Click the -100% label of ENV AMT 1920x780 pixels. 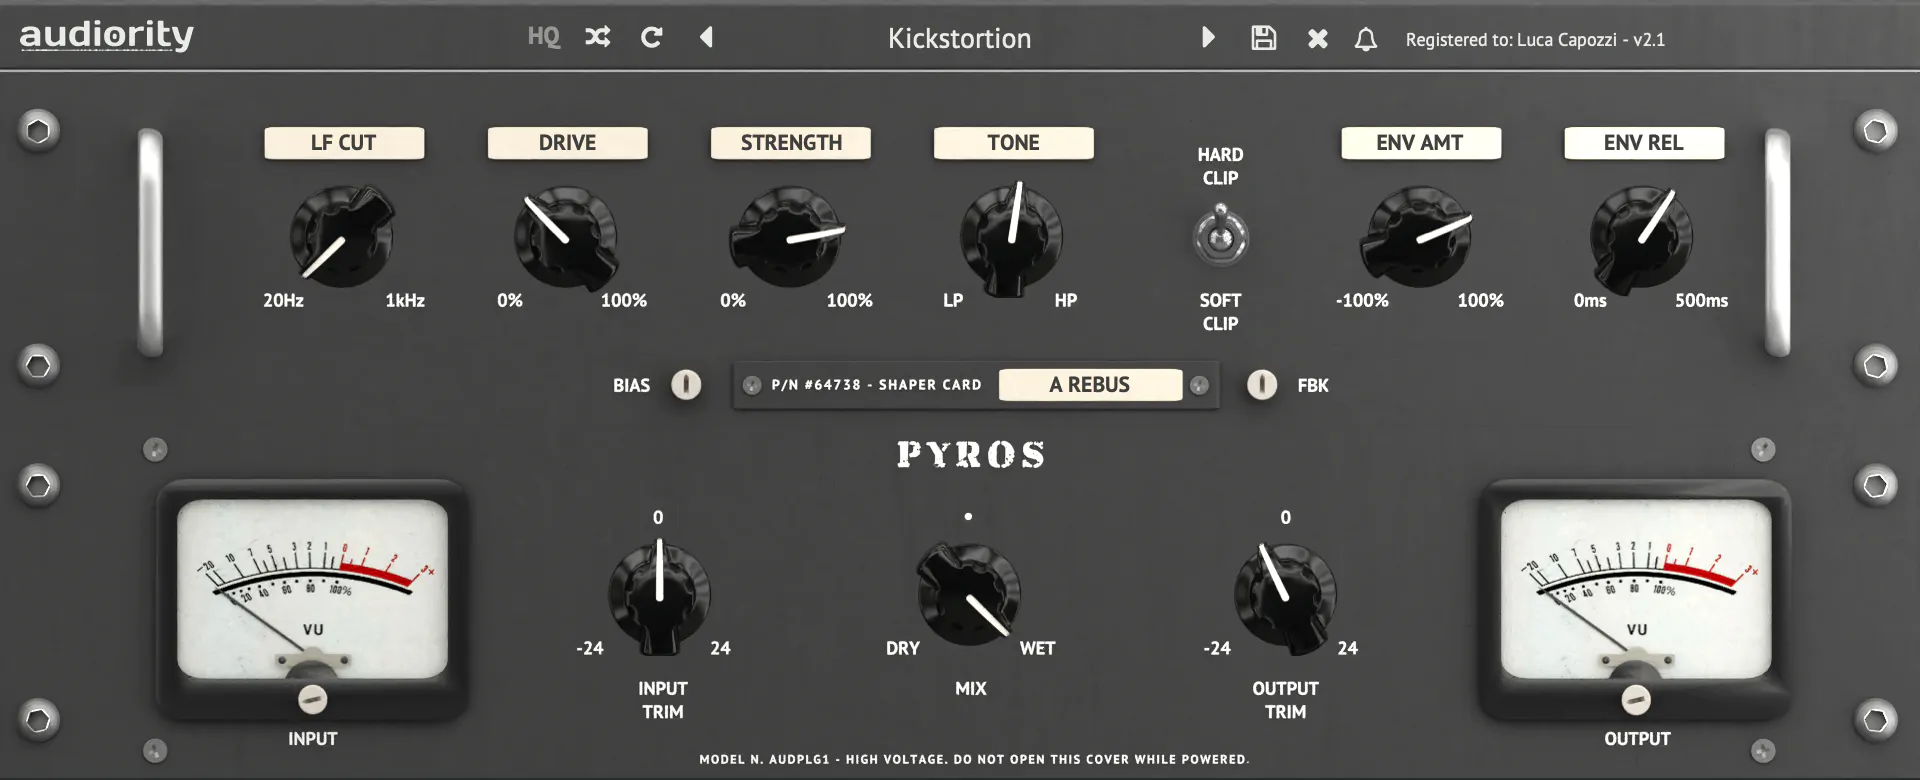(1362, 301)
